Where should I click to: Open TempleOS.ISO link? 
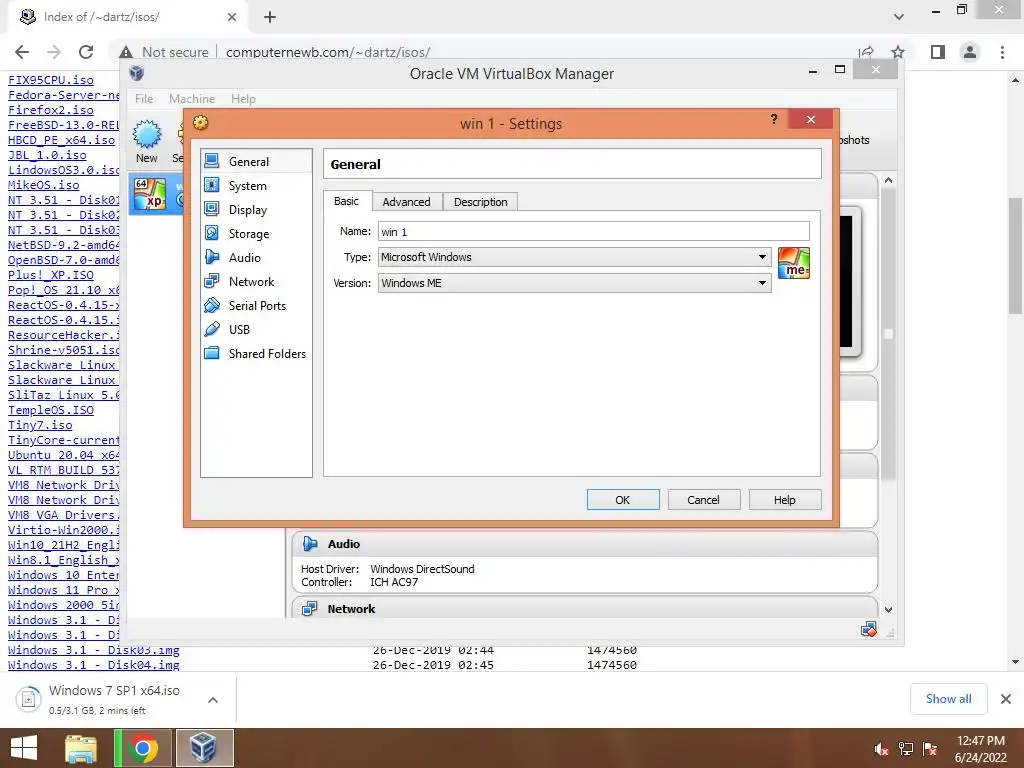pos(51,410)
